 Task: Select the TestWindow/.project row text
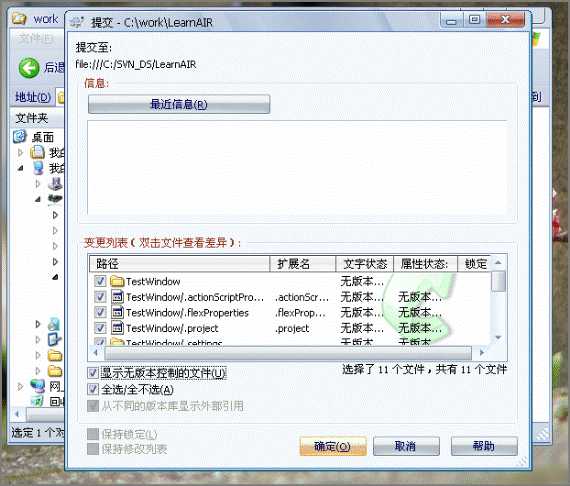click(x=172, y=329)
